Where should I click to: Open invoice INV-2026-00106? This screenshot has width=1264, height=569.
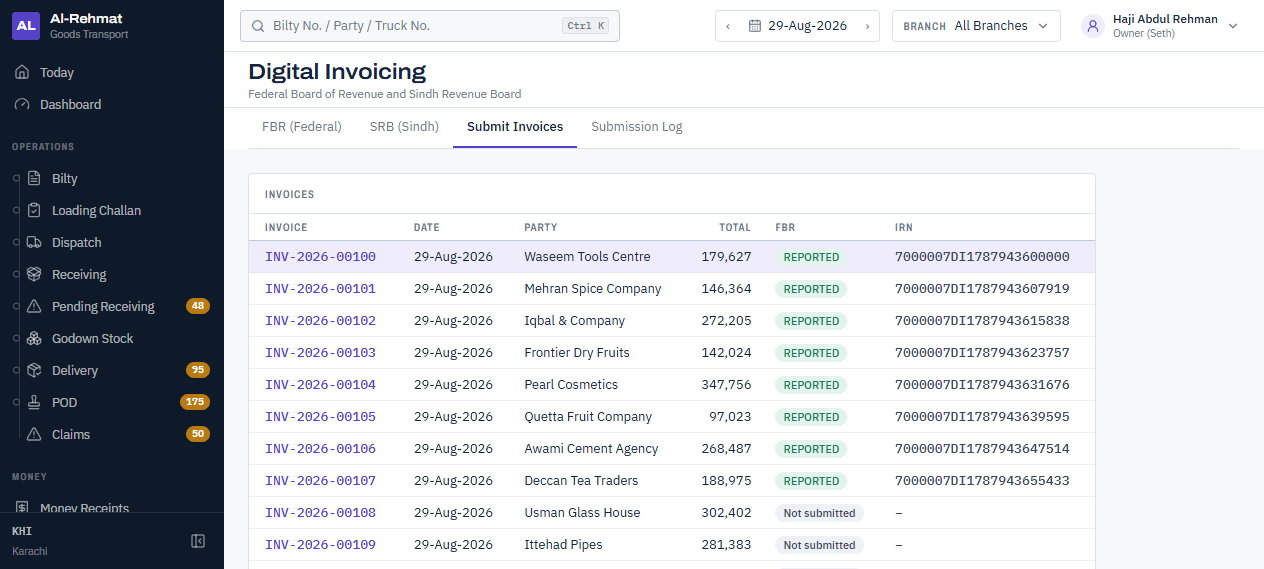point(320,449)
